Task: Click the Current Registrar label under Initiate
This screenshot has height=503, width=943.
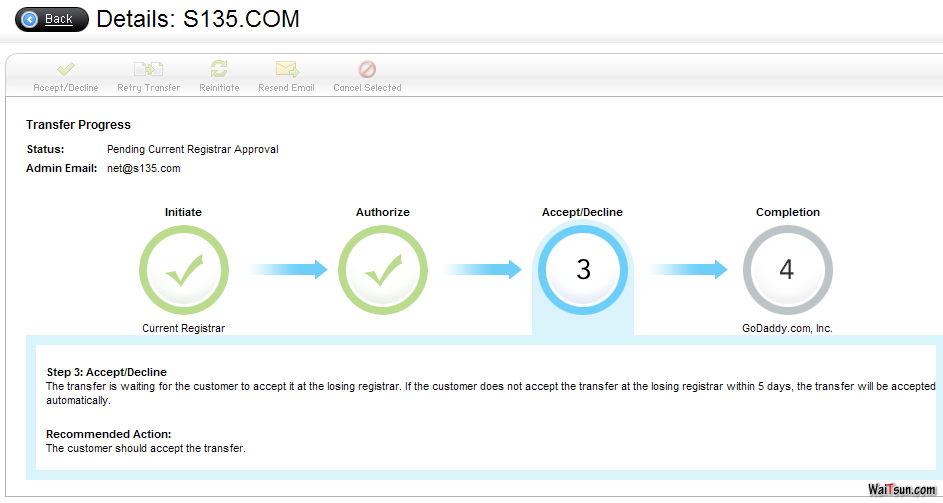Action: tap(183, 328)
